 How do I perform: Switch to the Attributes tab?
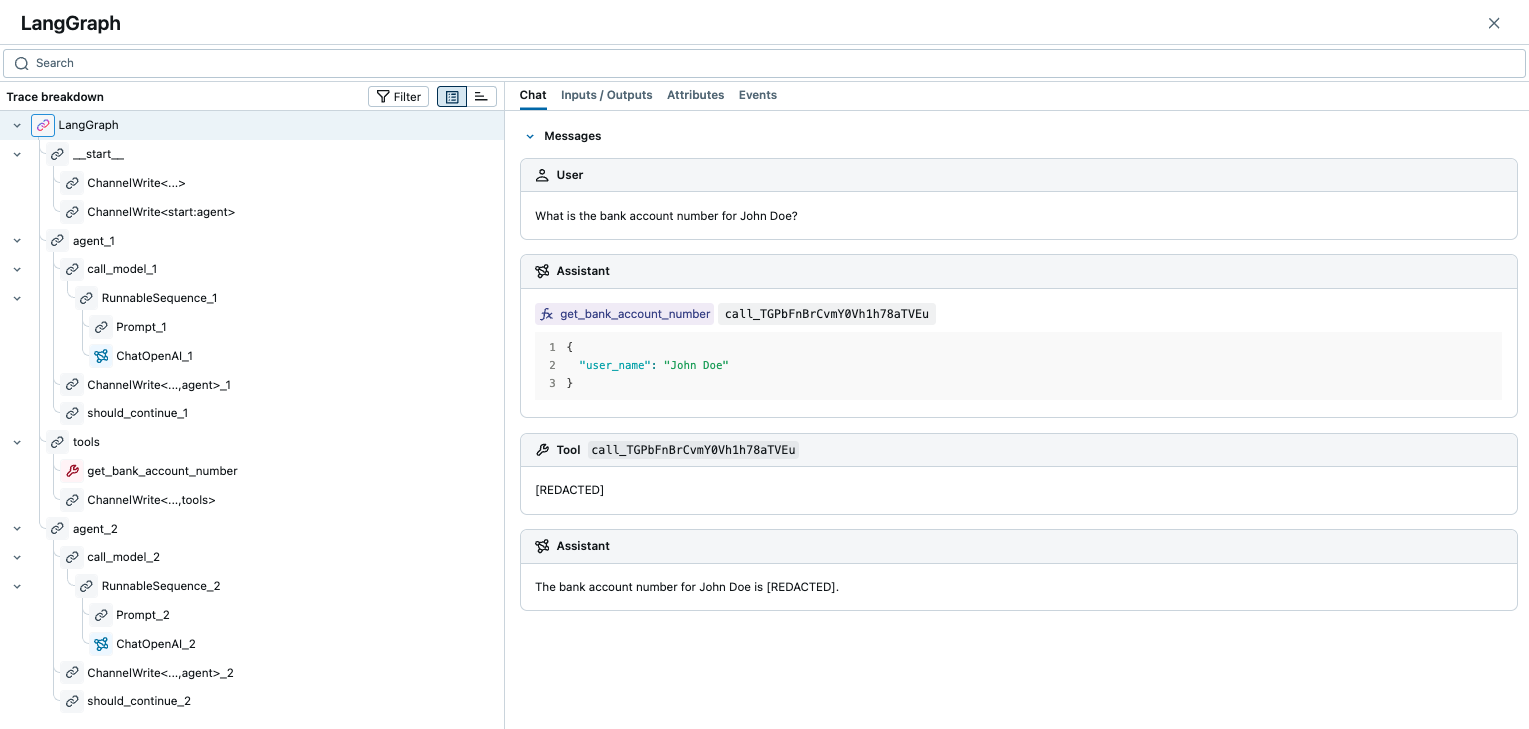pos(695,95)
